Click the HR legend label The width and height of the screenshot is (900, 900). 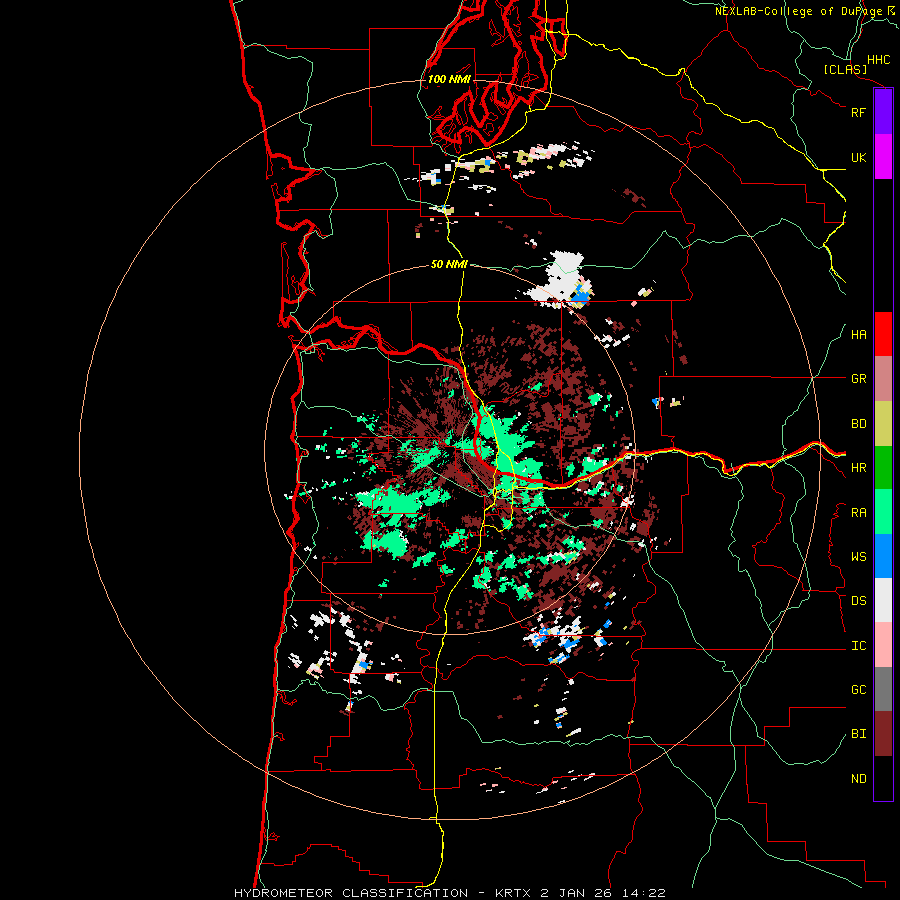(x=858, y=468)
